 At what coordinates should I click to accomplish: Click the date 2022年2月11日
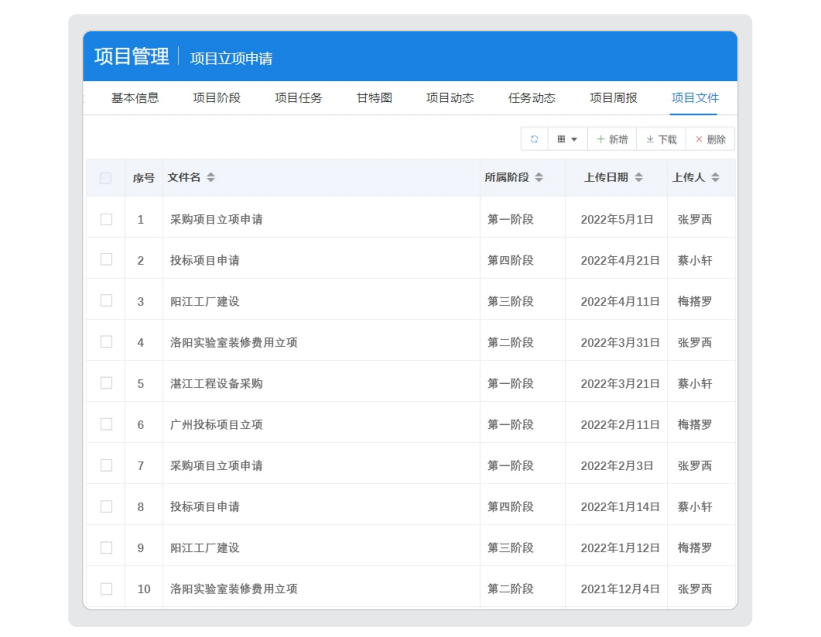pos(620,424)
